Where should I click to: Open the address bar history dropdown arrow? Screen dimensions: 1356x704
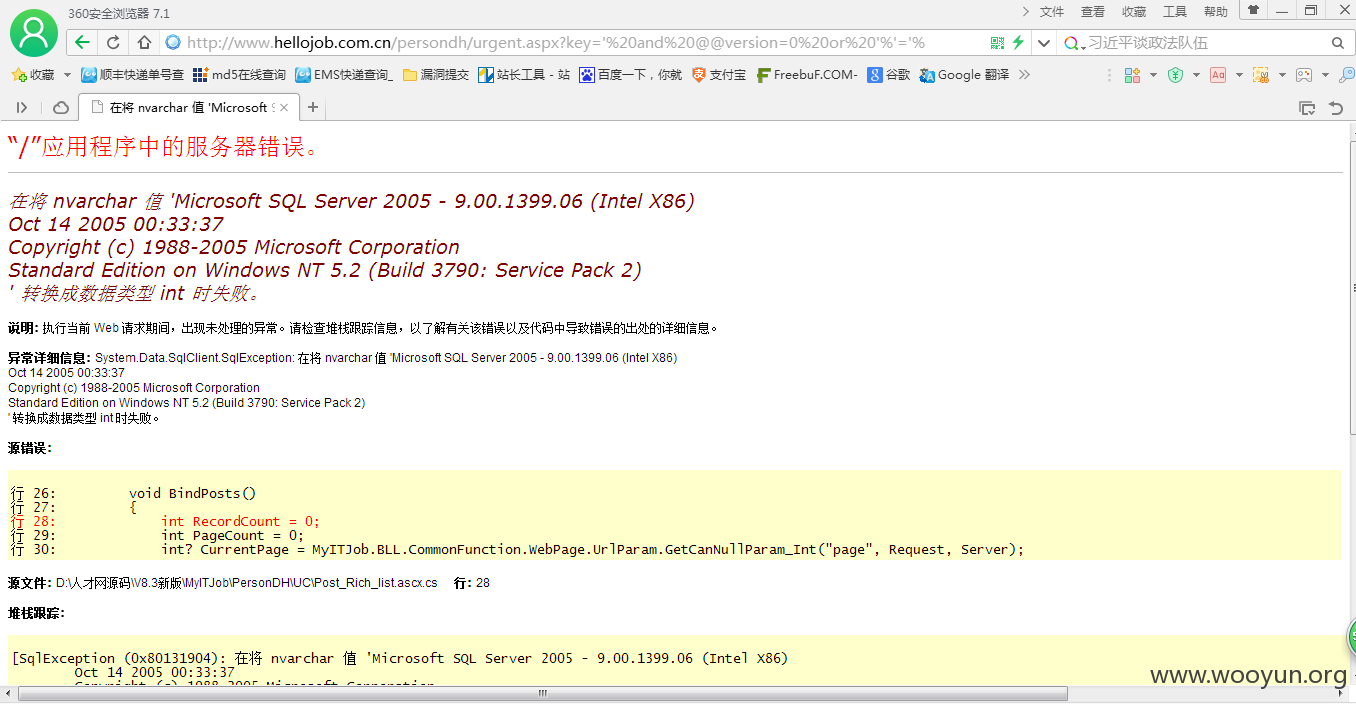[x=1044, y=43]
